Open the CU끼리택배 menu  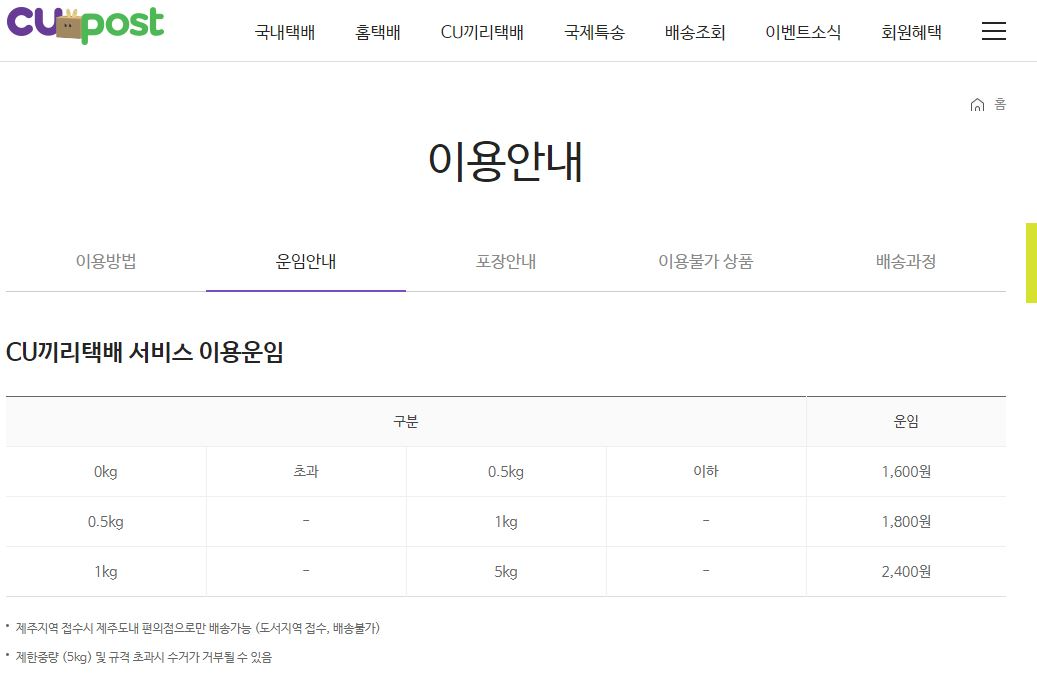point(482,32)
